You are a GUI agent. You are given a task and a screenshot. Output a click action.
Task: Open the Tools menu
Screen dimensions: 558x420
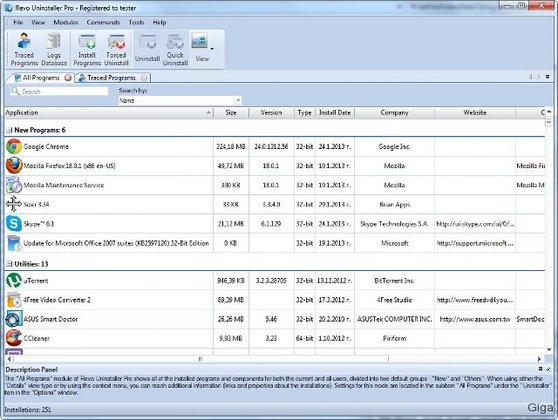137,22
